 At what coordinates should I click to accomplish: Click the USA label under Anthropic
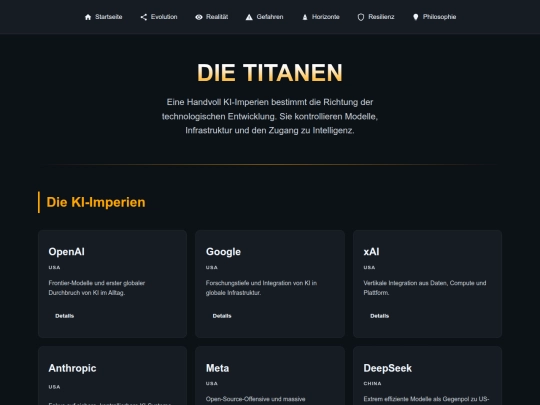[x=54, y=387]
